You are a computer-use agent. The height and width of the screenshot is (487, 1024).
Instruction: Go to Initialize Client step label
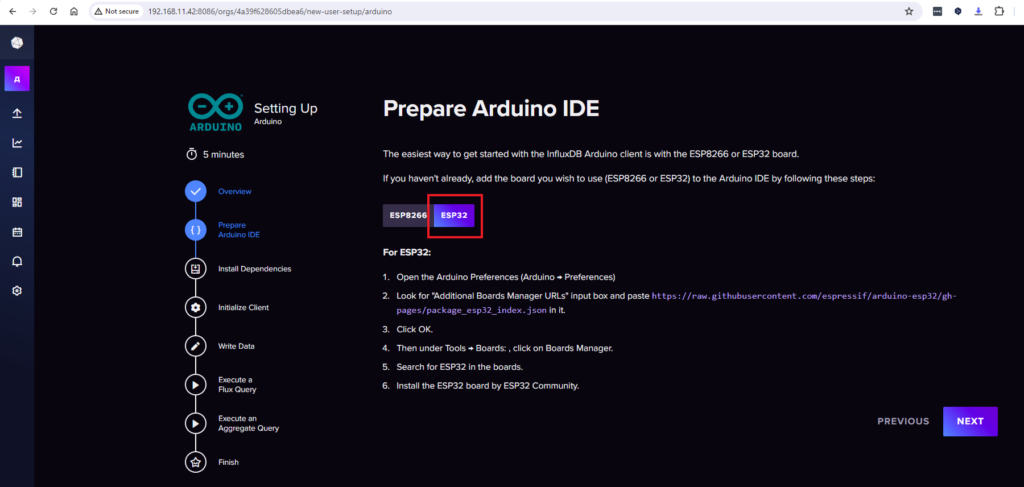click(x=244, y=307)
